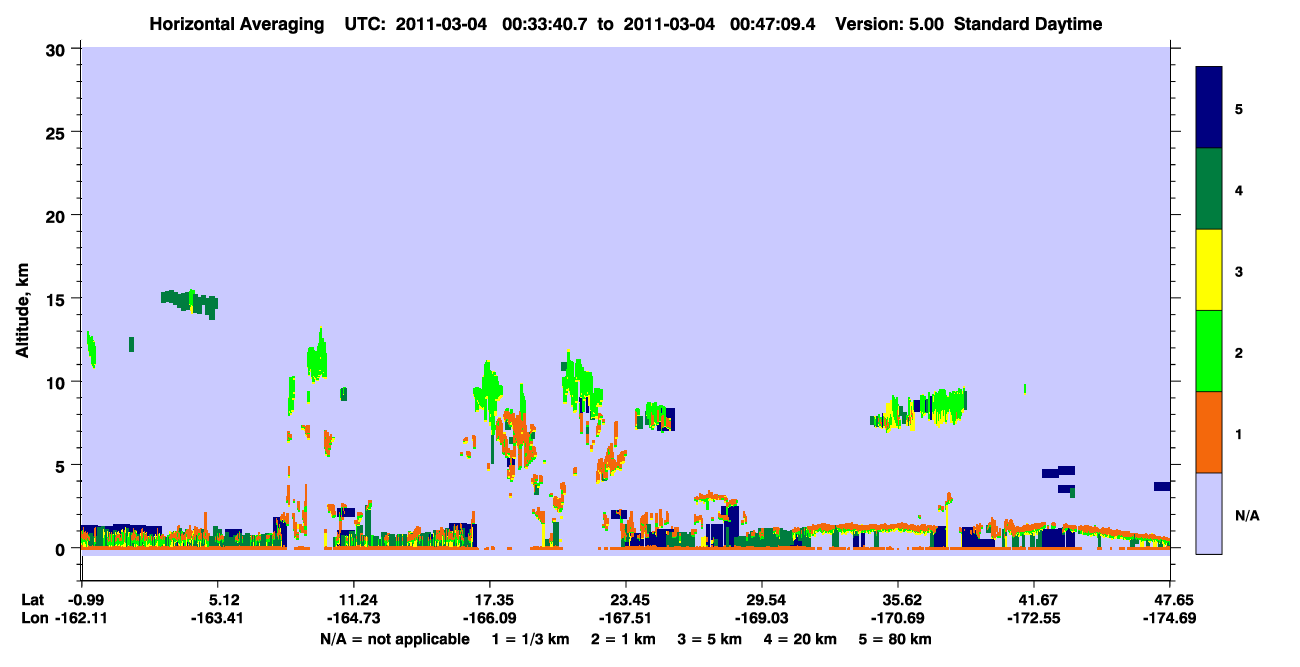Click the lavender N/A colorbar segment
Viewport: 1300px width, 667px height.
pos(1209,513)
